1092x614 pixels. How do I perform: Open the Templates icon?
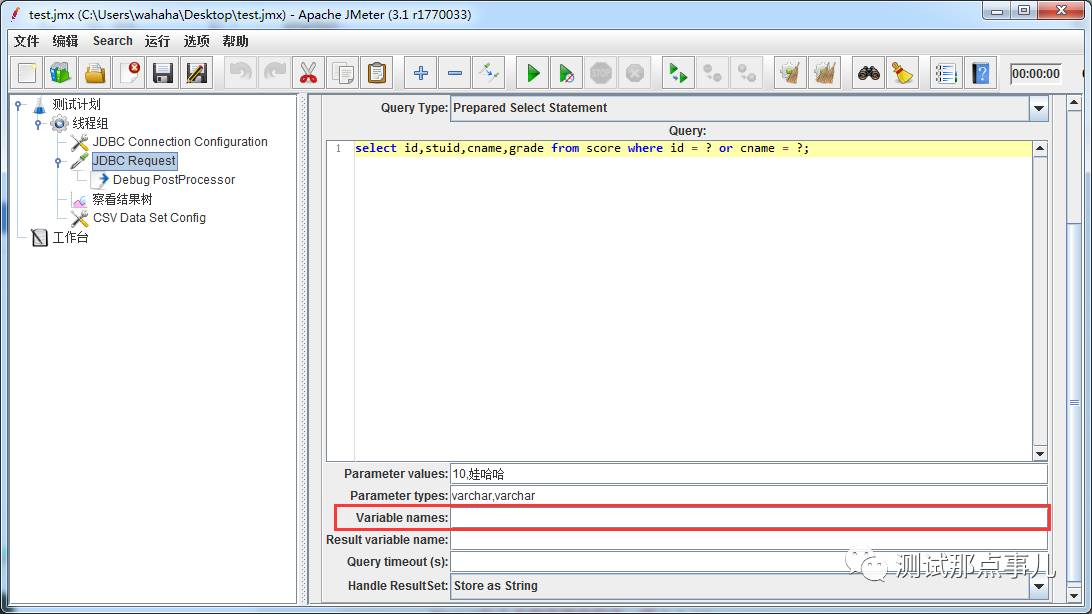pos(61,73)
